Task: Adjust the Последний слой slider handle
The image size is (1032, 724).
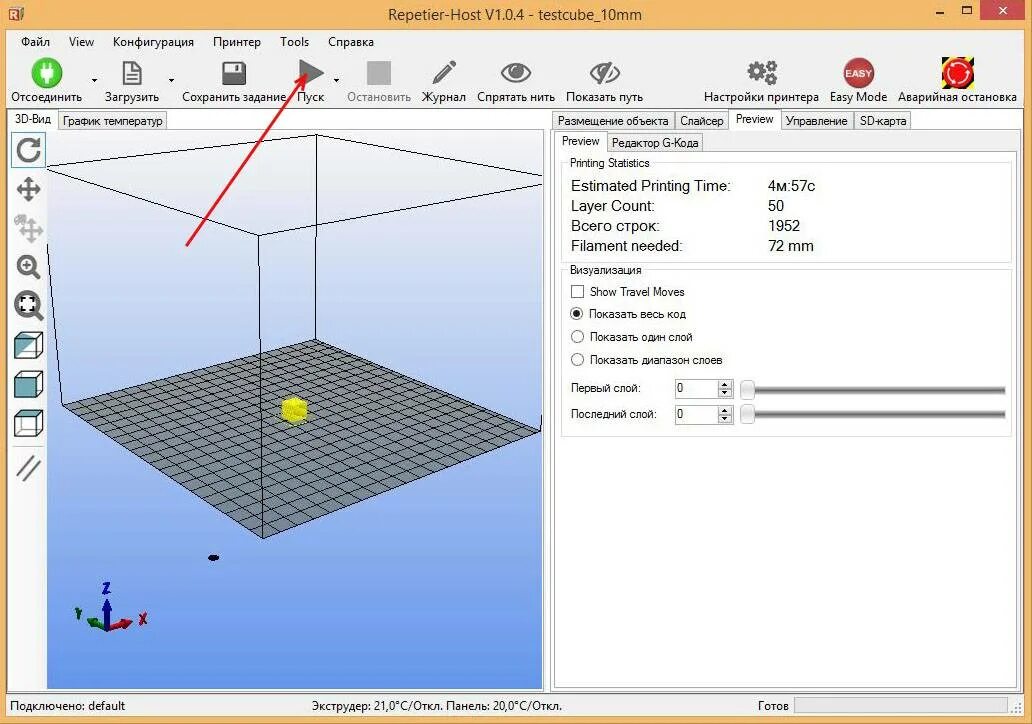Action: click(x=747, y=414)
